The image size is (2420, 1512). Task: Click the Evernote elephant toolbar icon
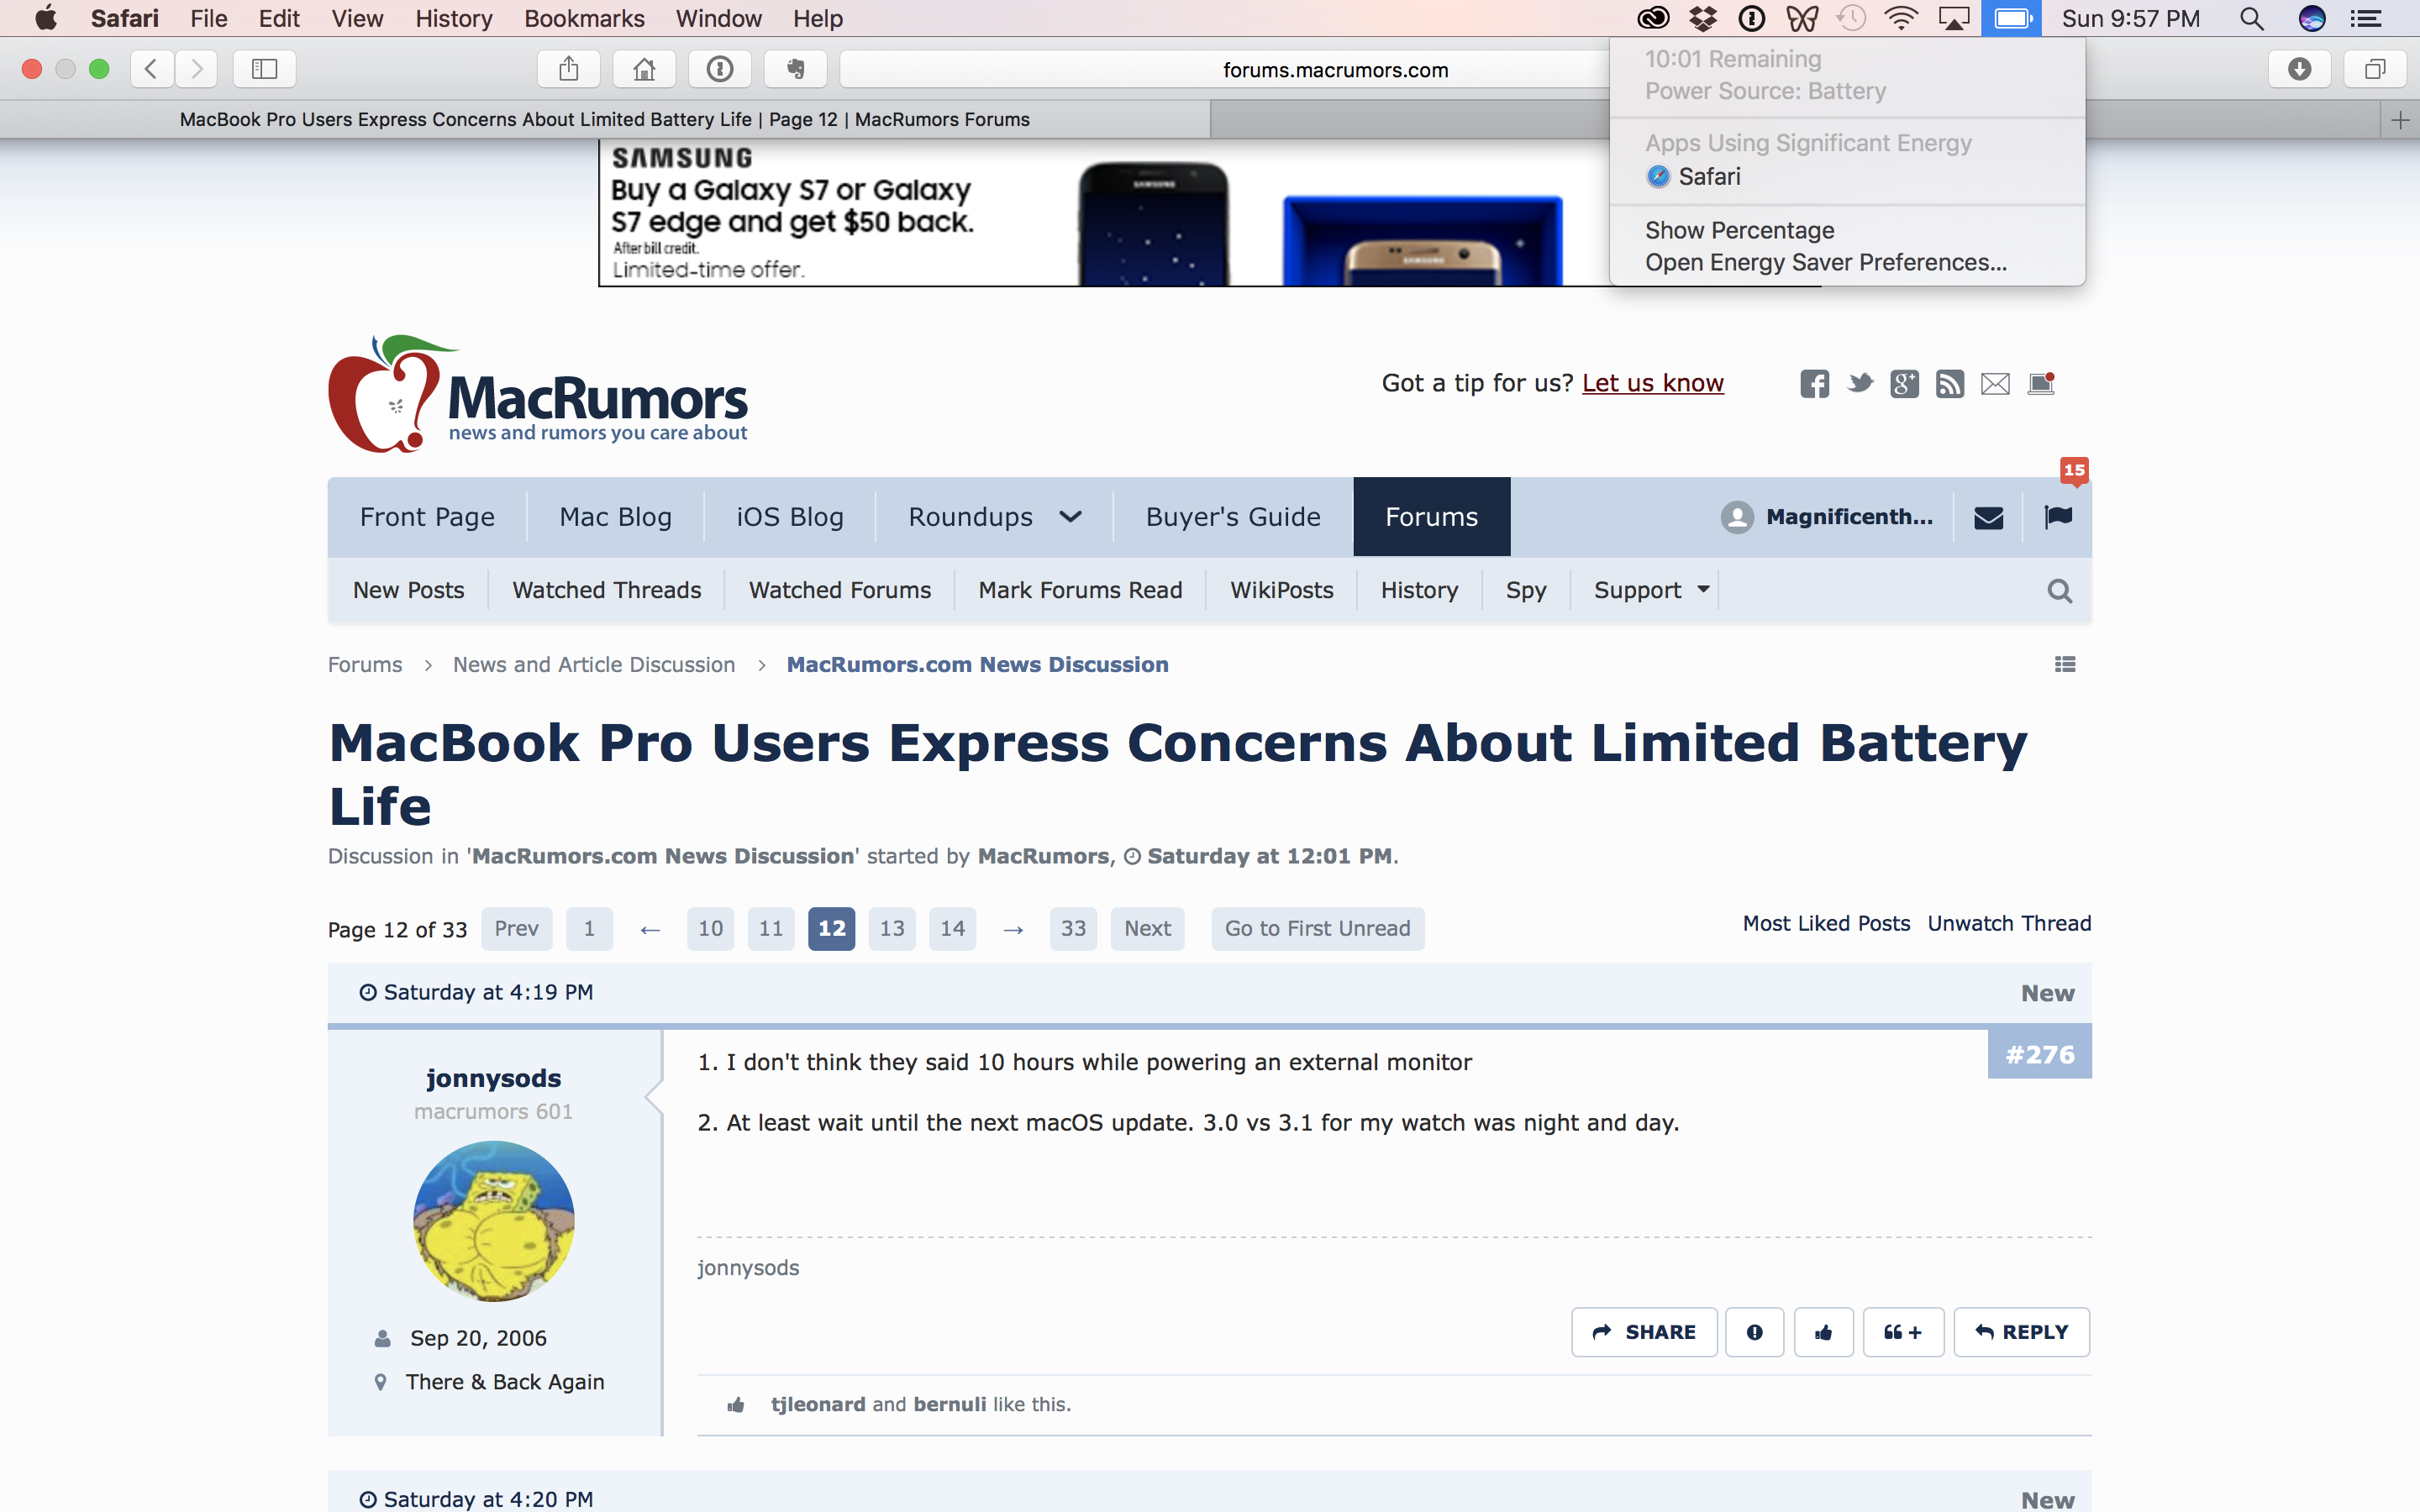coord(795,69)
